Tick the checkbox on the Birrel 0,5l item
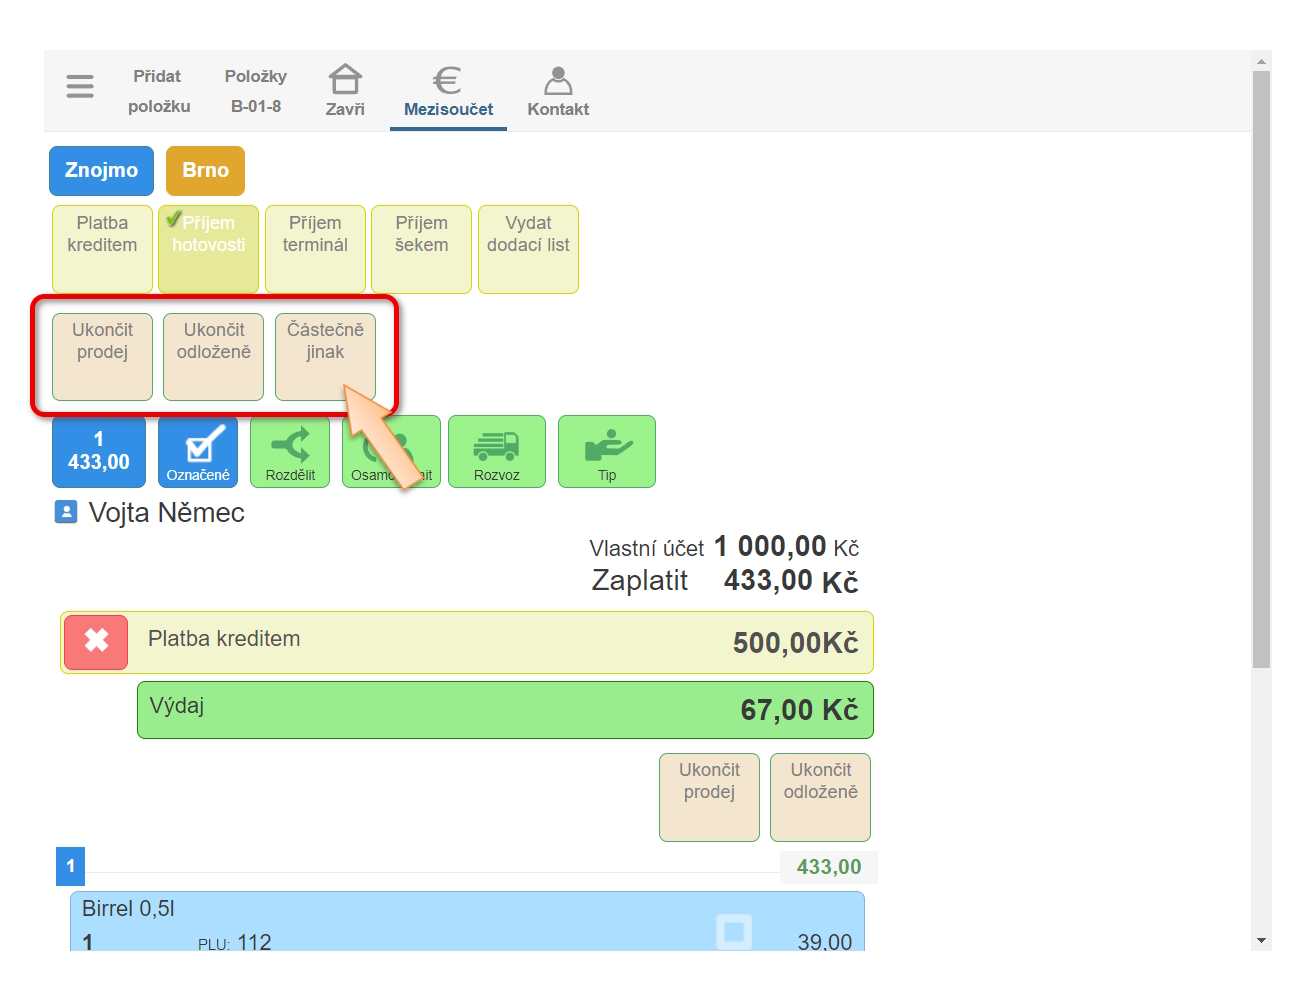The width and height of the screenshot is (1300, 1000). [x=733, y=932]
